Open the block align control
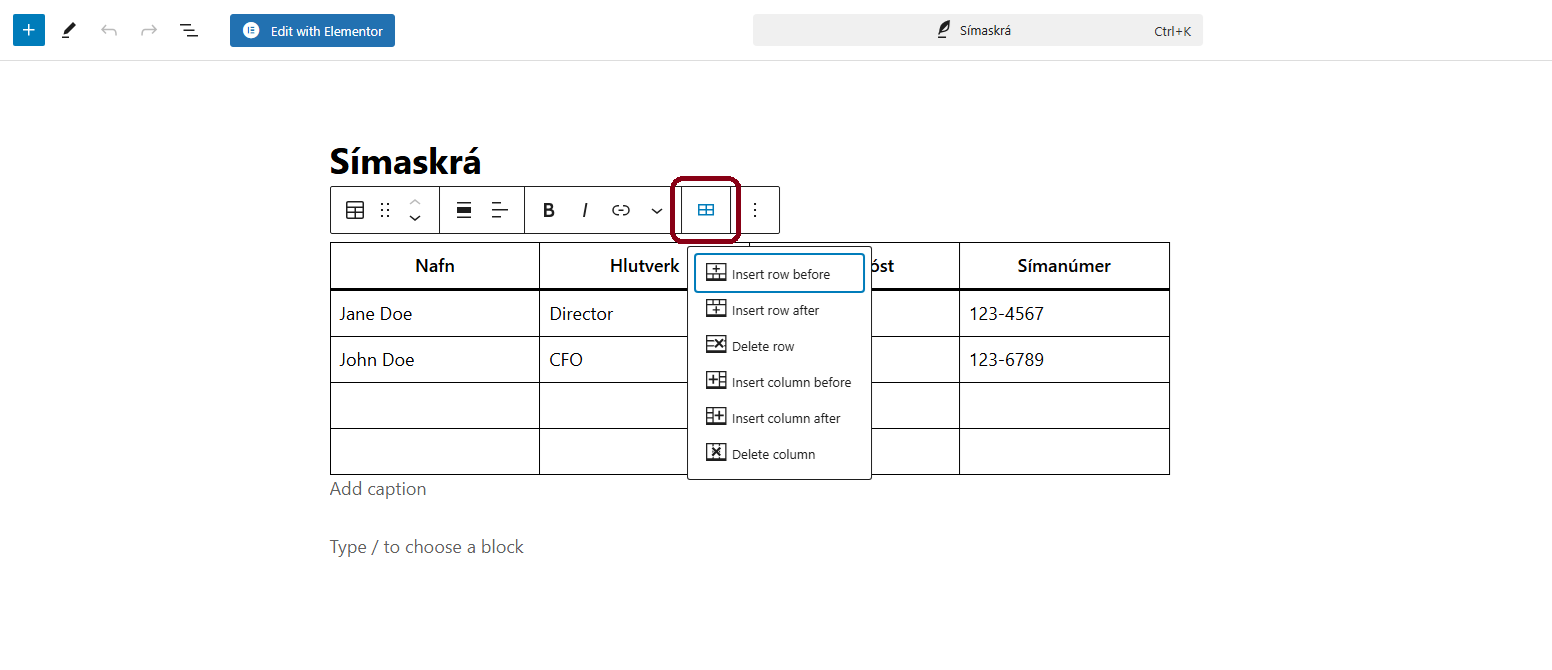The image size is (1552, 670). [464, 210]
